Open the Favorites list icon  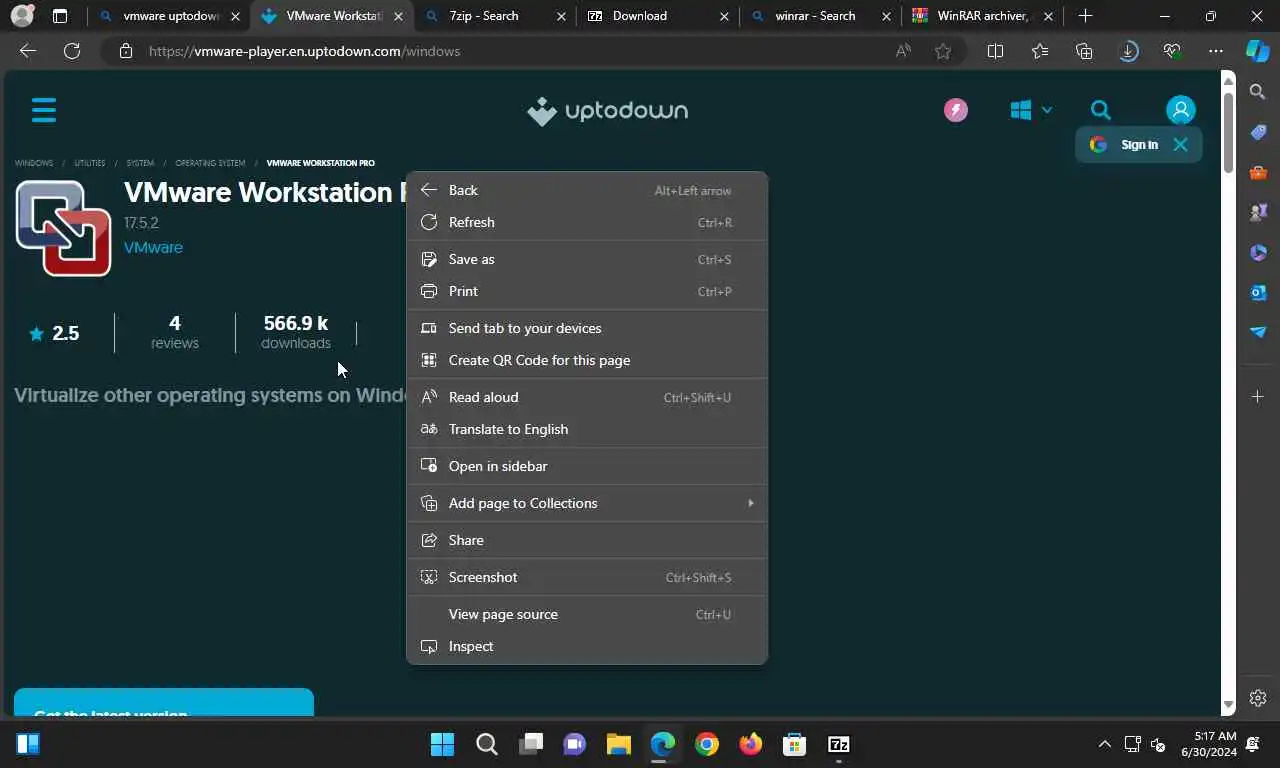[1040, 51]
